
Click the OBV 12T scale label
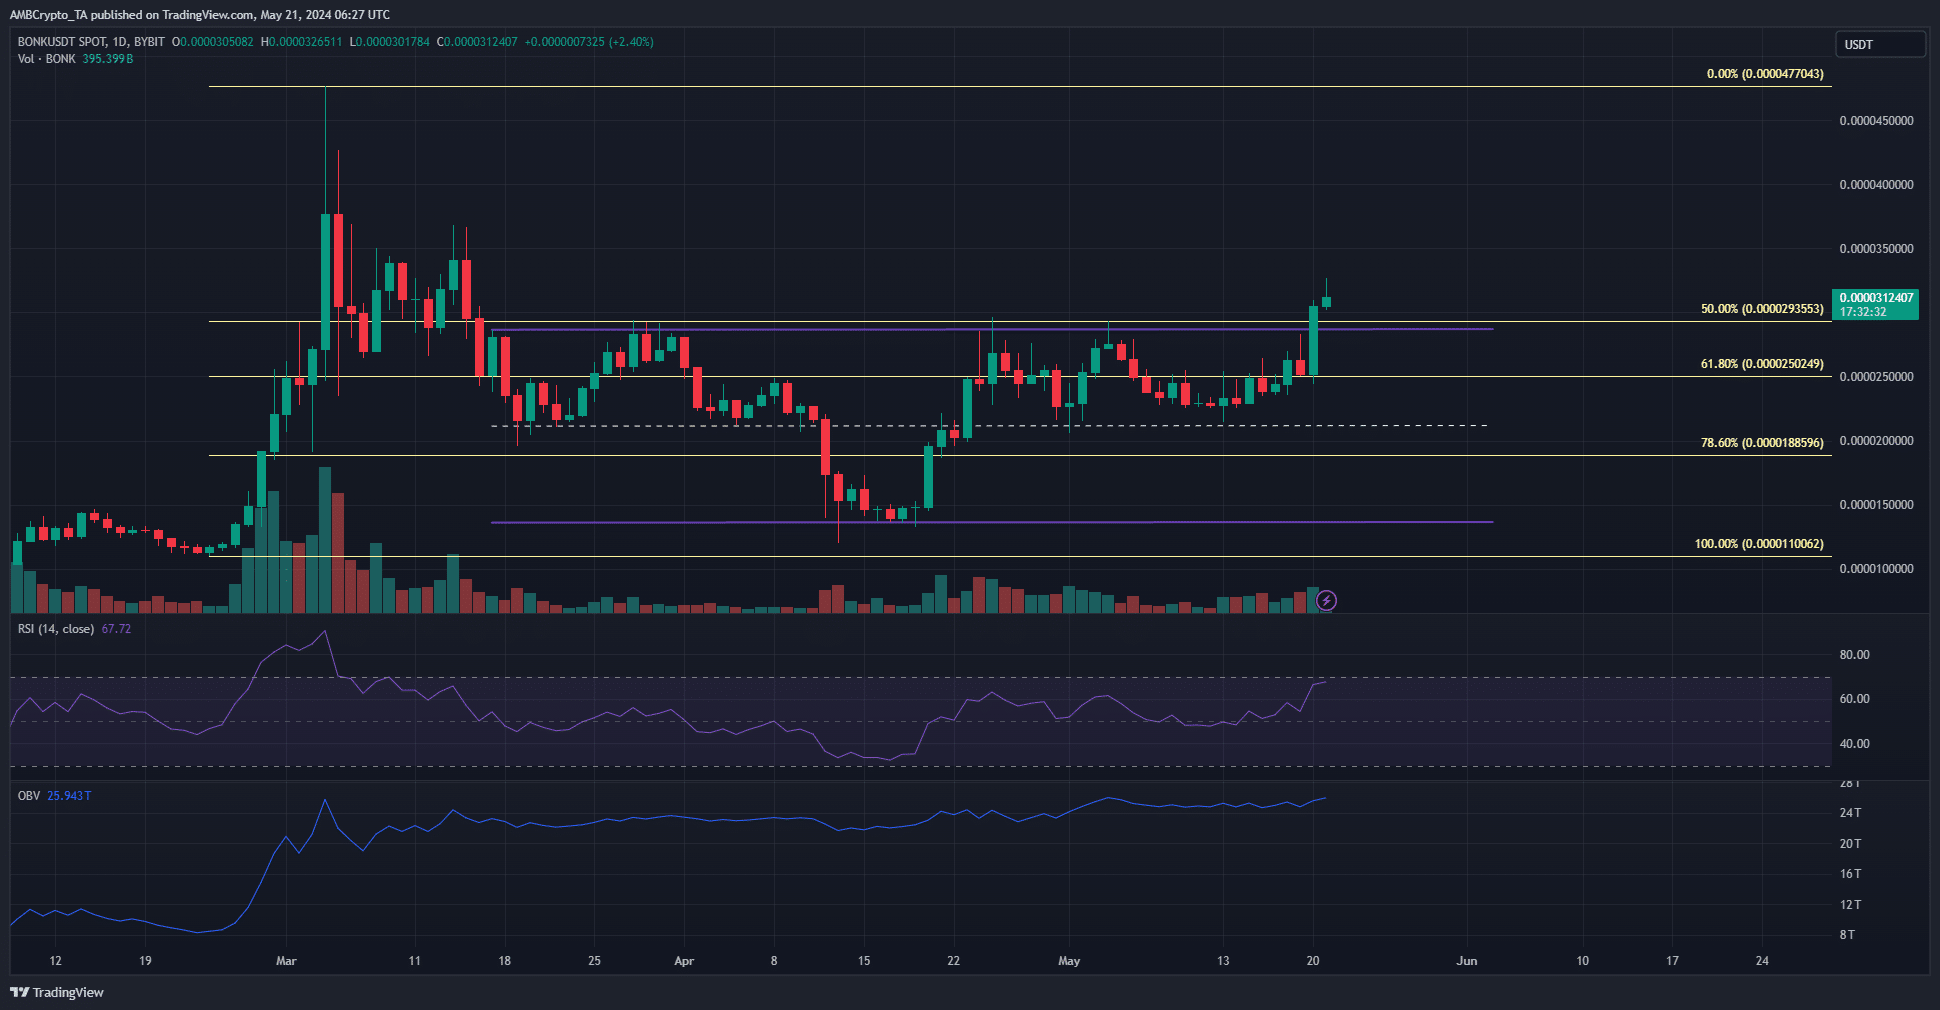[x=1850, y=905]
